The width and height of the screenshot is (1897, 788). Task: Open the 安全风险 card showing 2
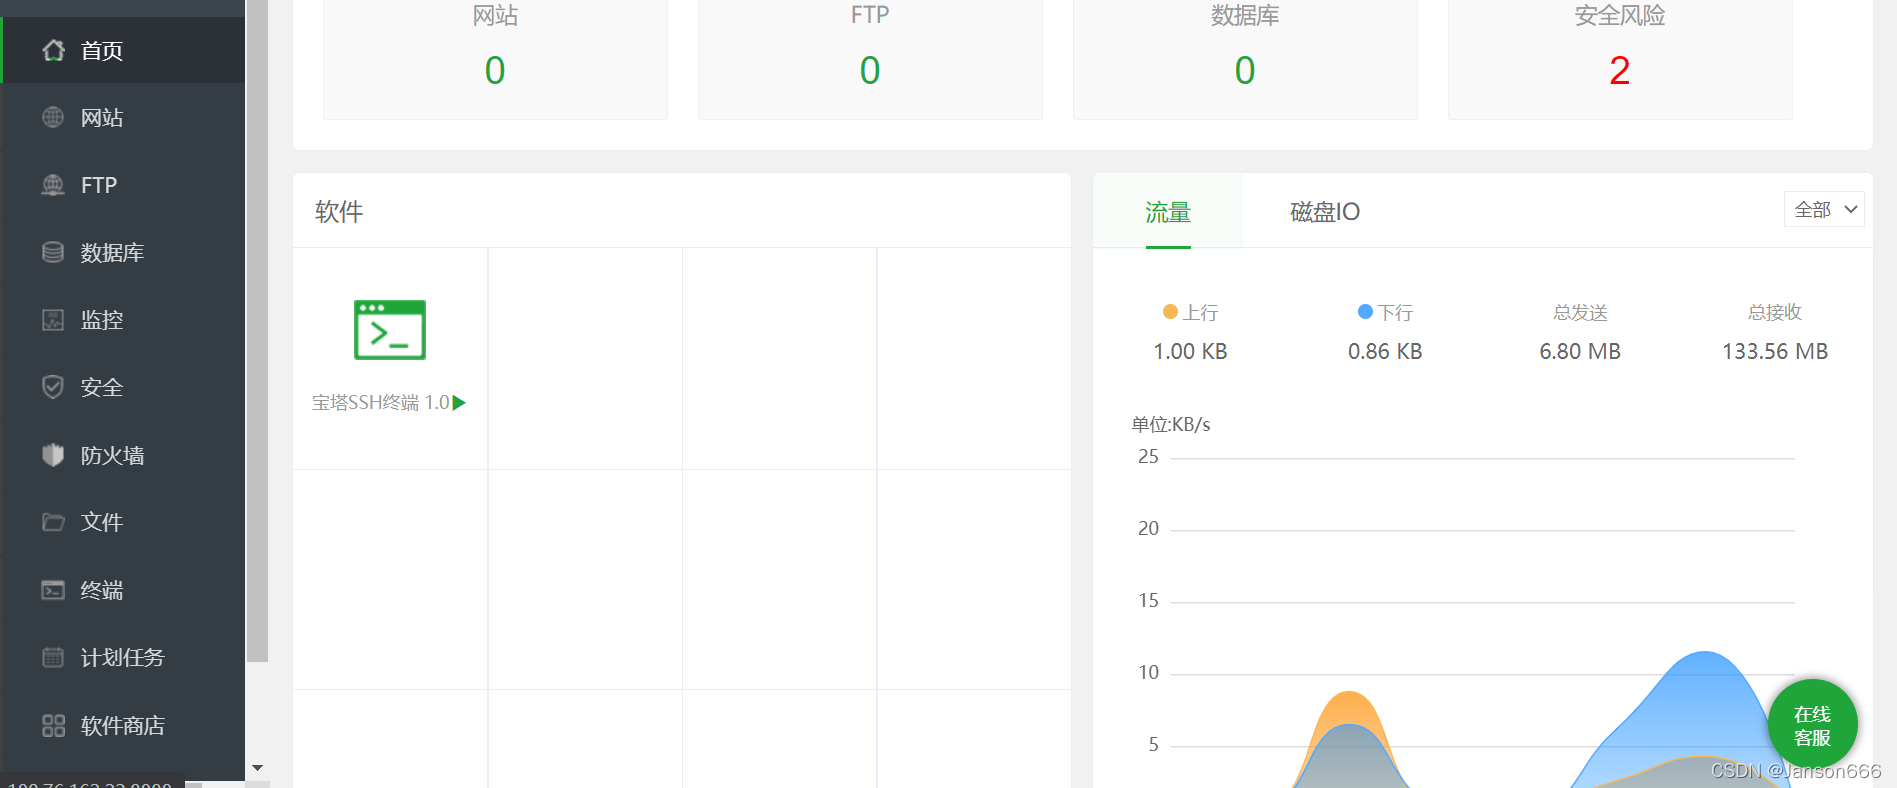coord(1620,58)
